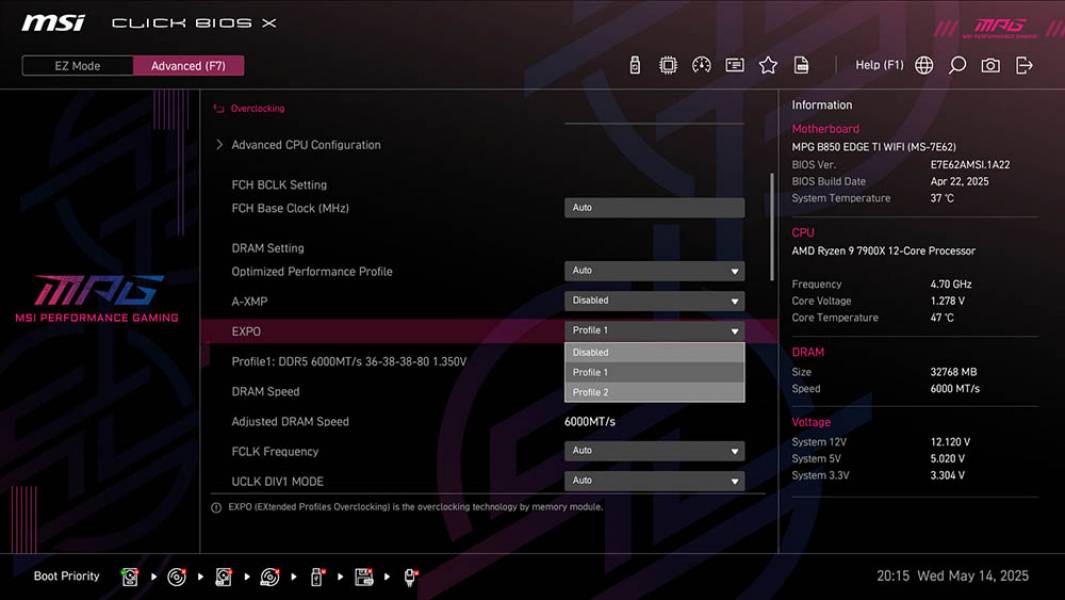
Task: Click the date and time display
Action: 952,576
